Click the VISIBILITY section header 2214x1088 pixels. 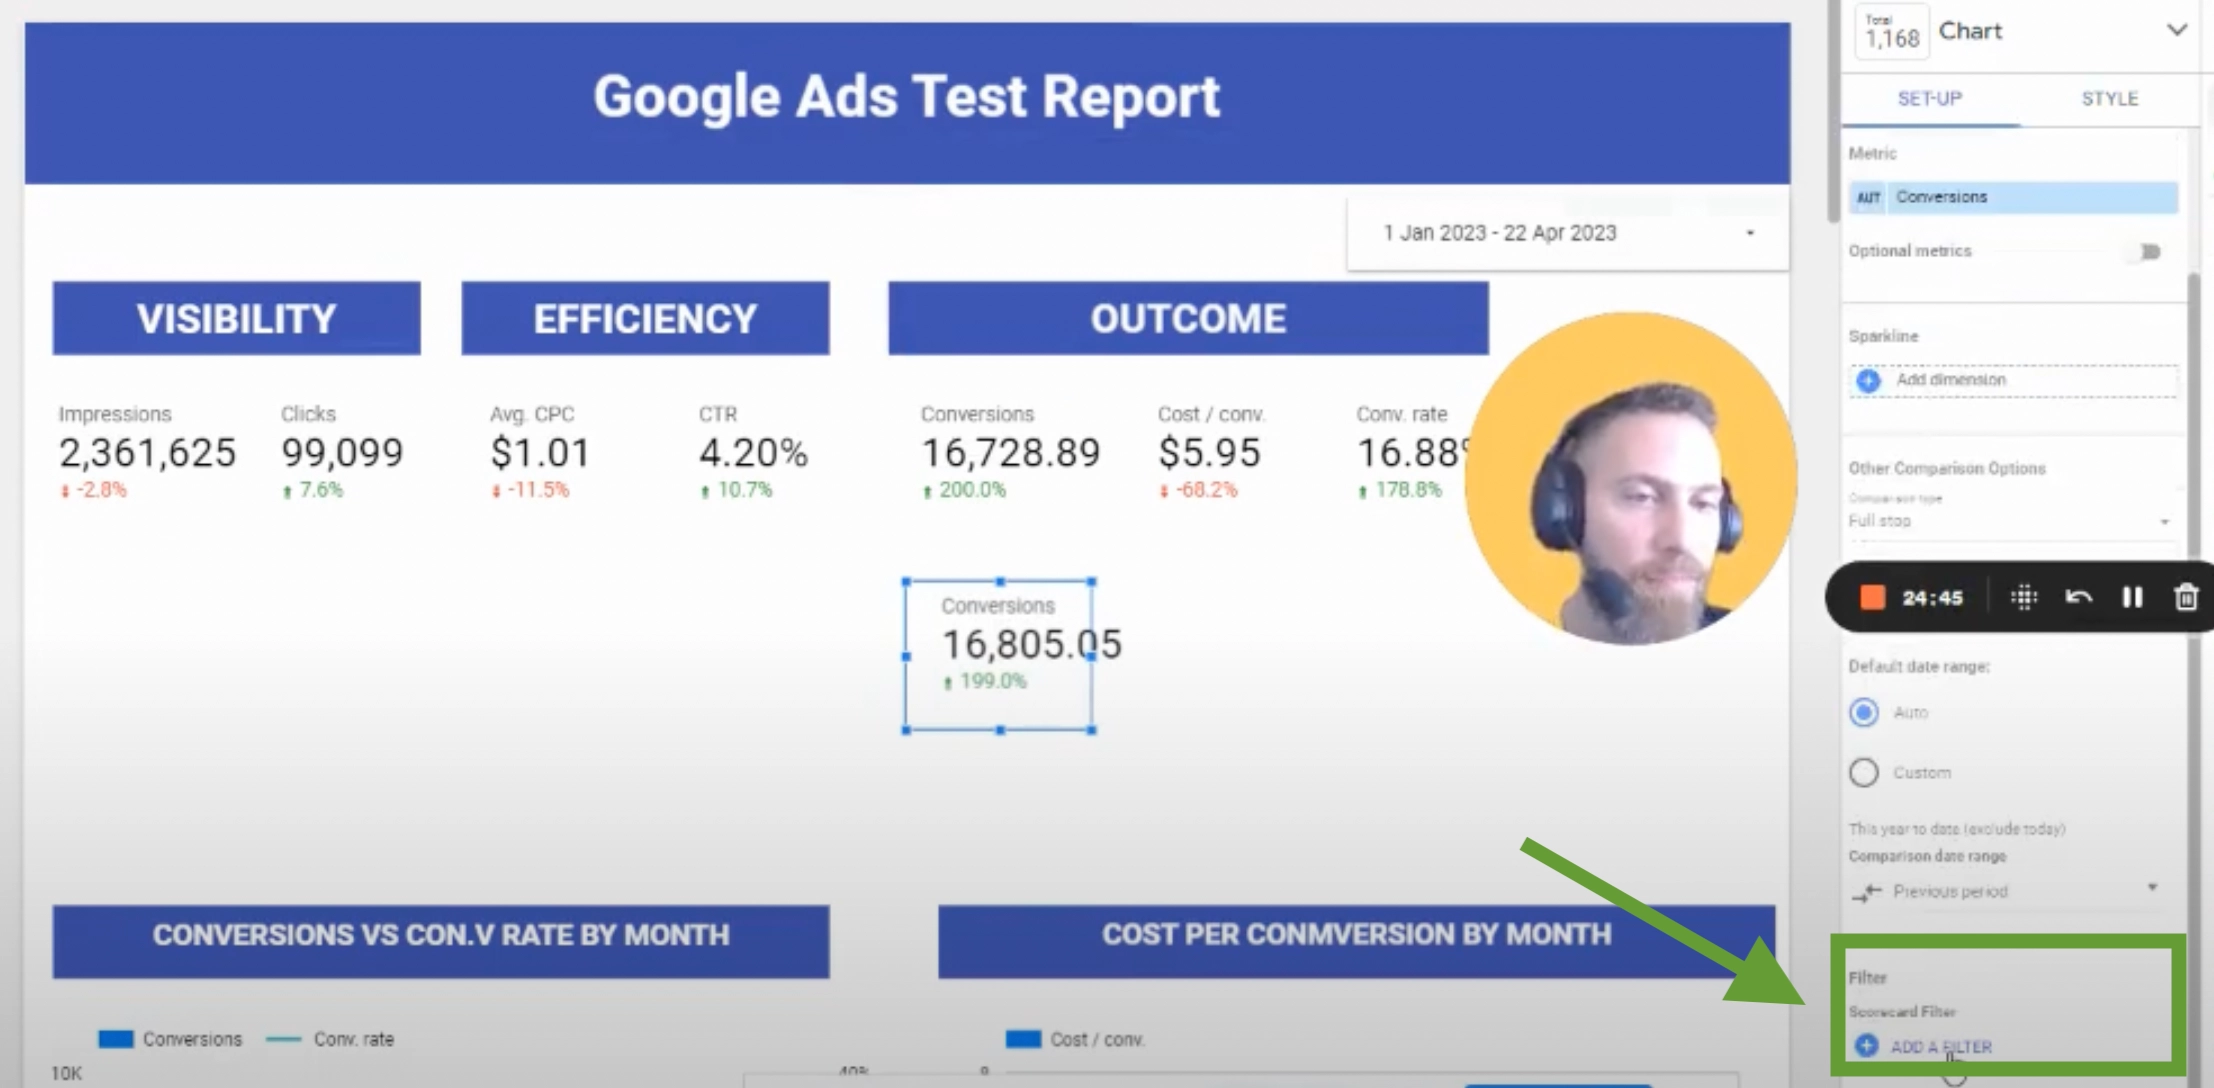[x=237, y=319]
